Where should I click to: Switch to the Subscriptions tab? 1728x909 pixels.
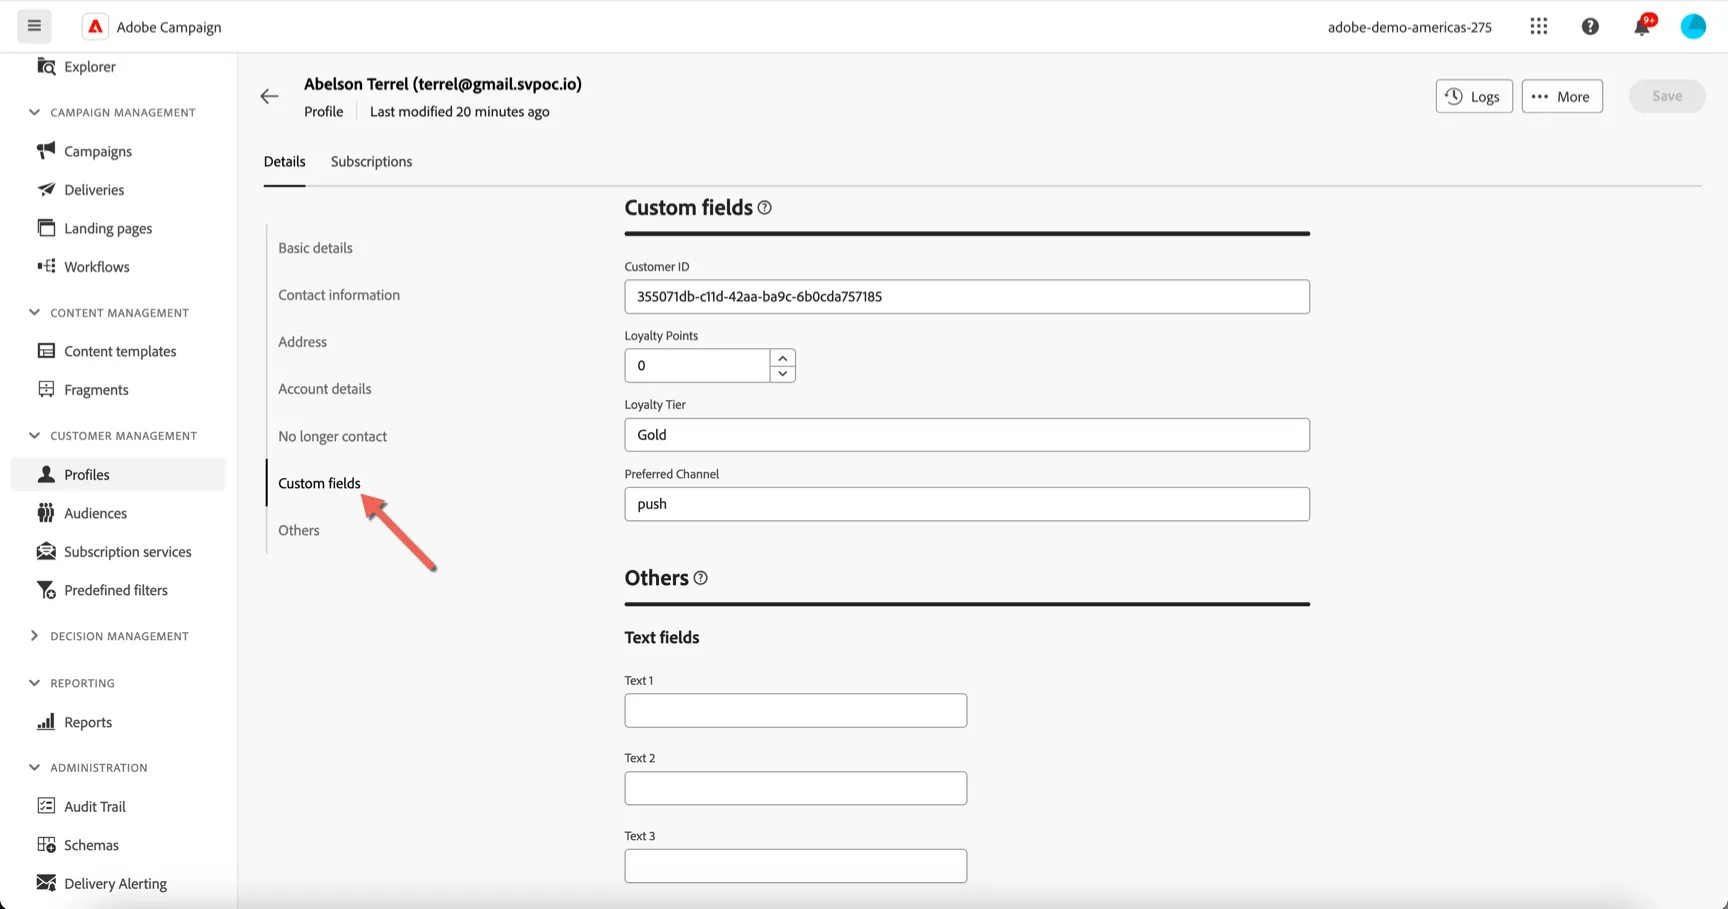tap(371, 161)
